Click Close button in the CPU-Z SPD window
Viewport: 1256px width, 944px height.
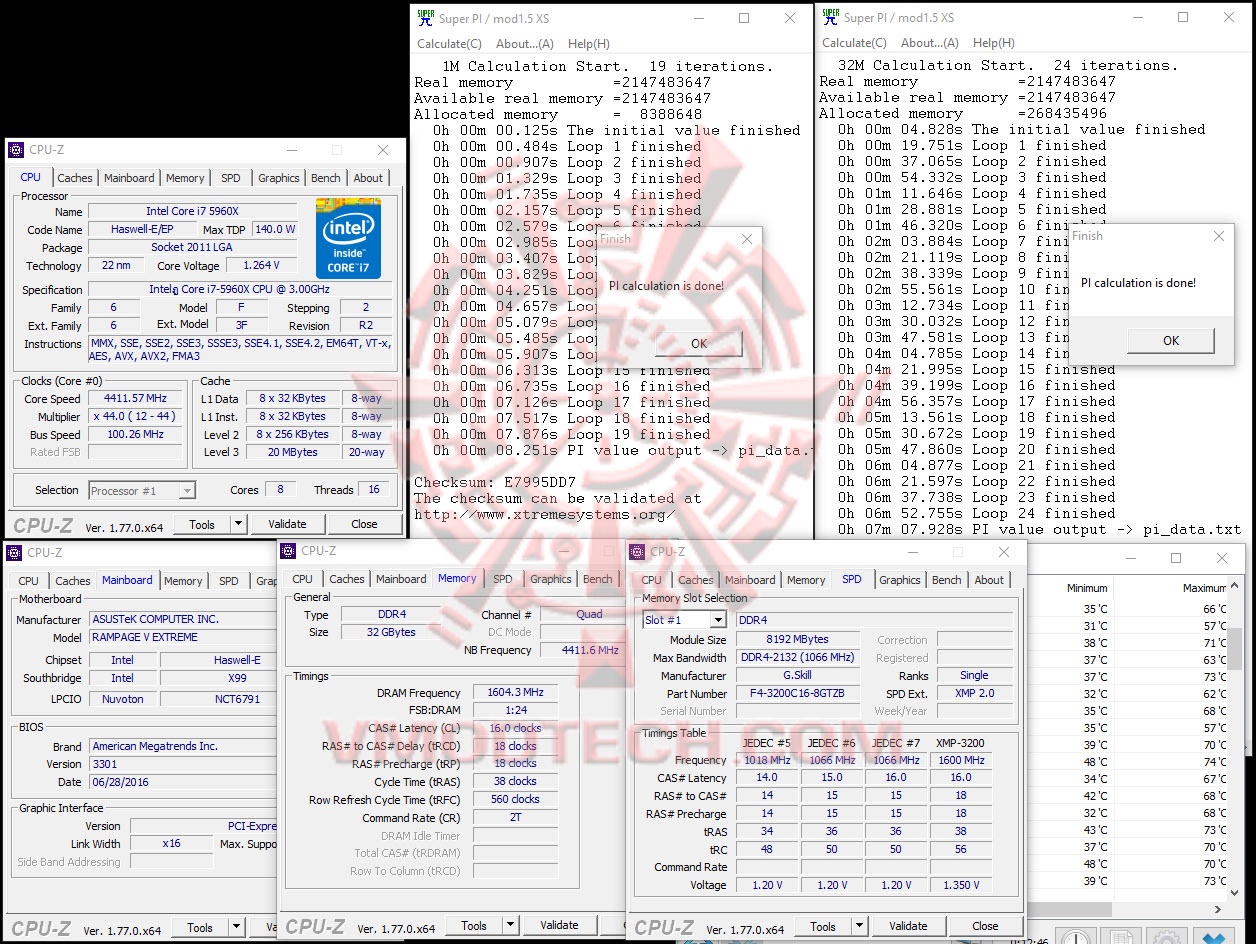[x=985, y=926]
